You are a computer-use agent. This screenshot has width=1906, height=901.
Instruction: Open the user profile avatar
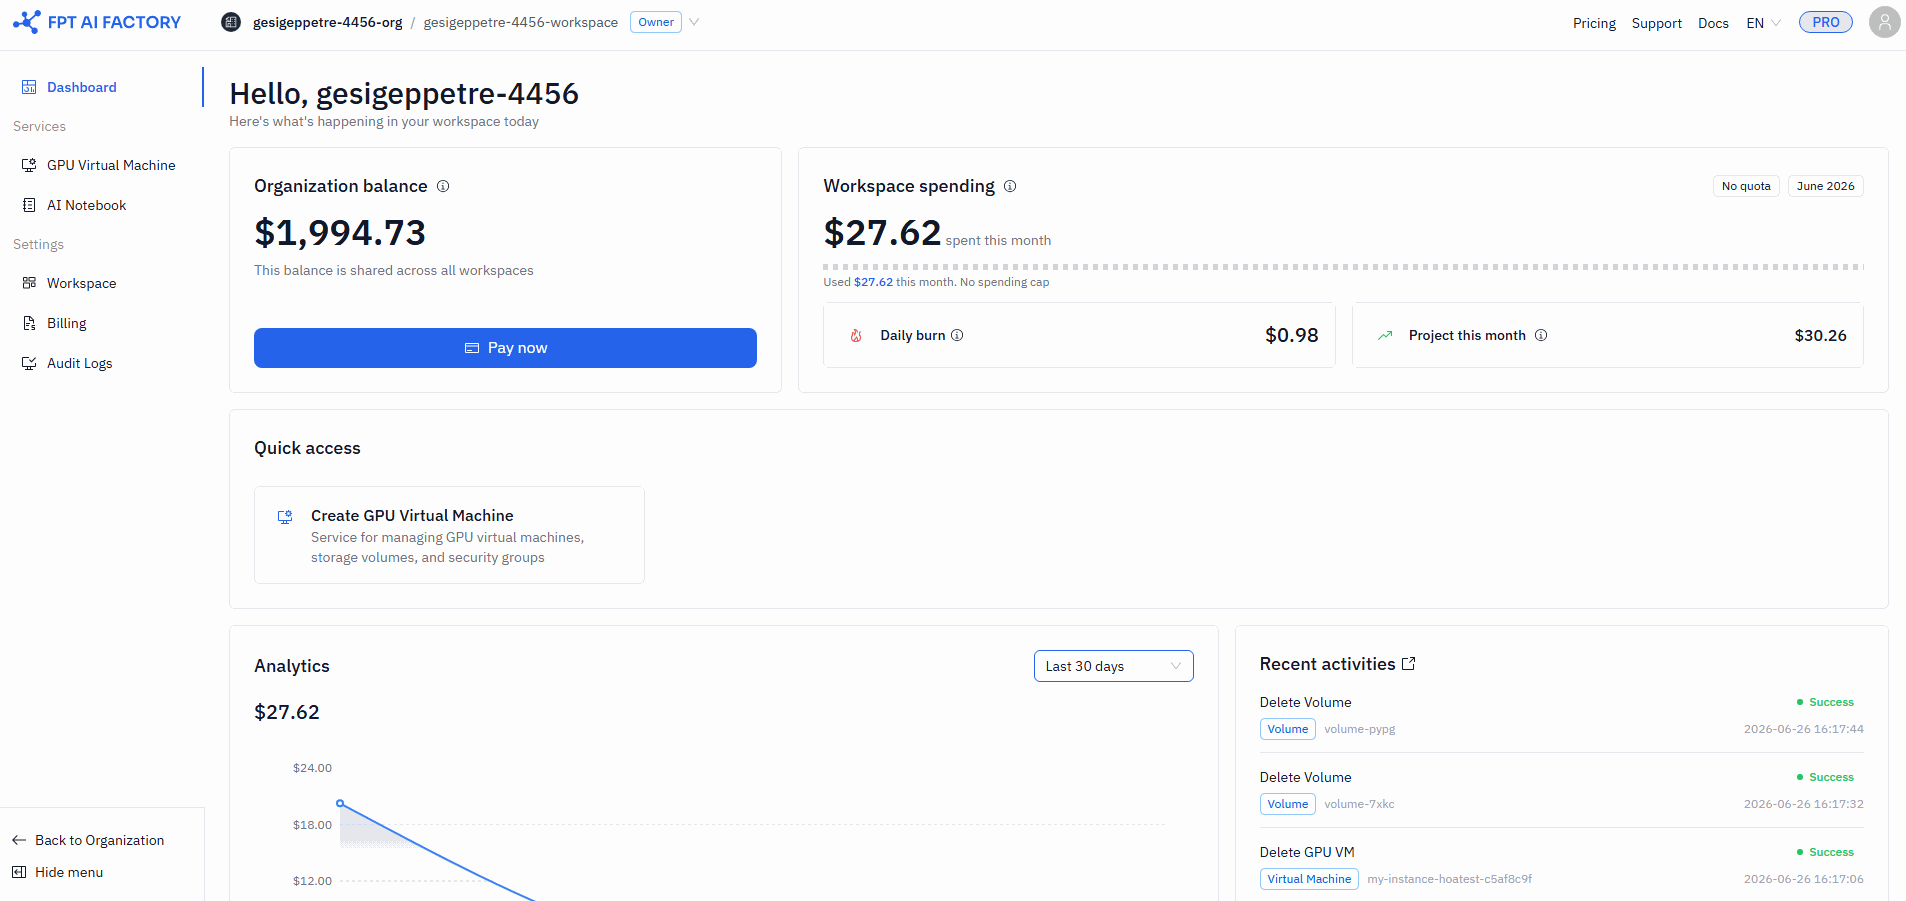1884,22
